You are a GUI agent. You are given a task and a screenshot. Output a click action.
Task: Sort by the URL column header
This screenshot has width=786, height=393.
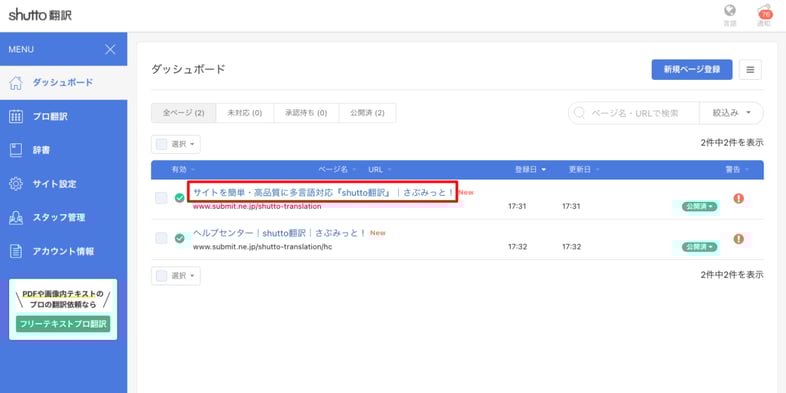[x=380, y=170]
